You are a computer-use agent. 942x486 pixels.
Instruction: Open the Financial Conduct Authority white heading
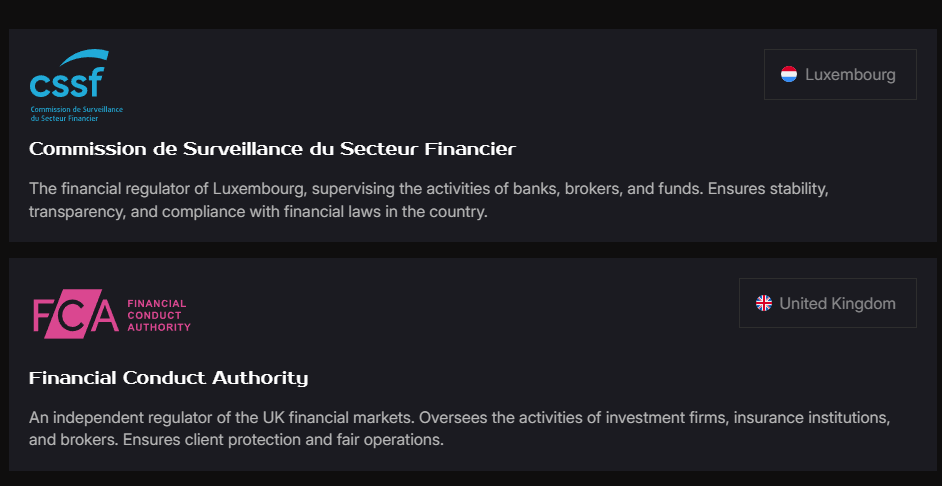[168, 378]
